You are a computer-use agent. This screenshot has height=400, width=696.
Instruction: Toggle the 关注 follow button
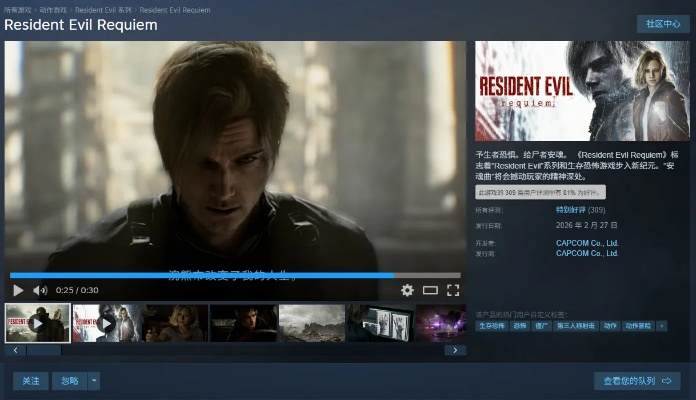(x=30, y=381)
